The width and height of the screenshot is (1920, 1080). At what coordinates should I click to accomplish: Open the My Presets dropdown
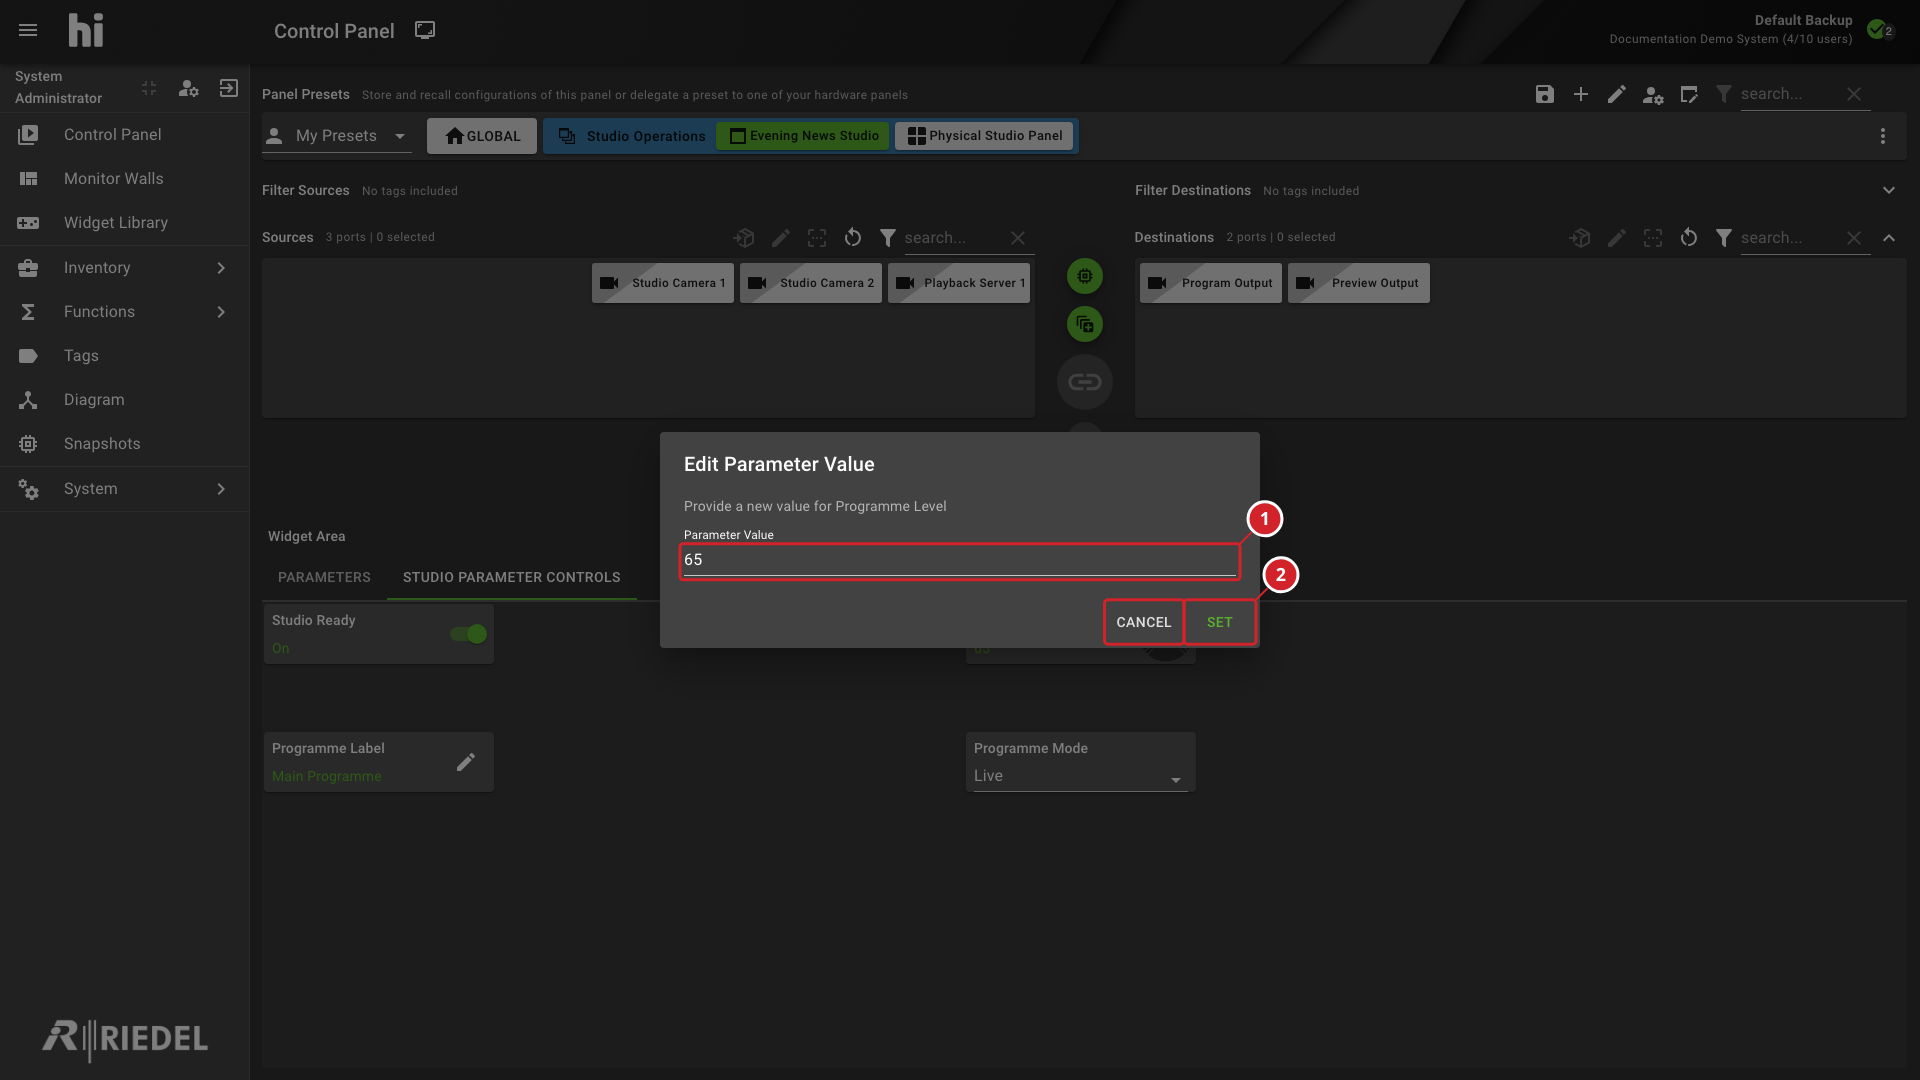[x=337, y=136]
